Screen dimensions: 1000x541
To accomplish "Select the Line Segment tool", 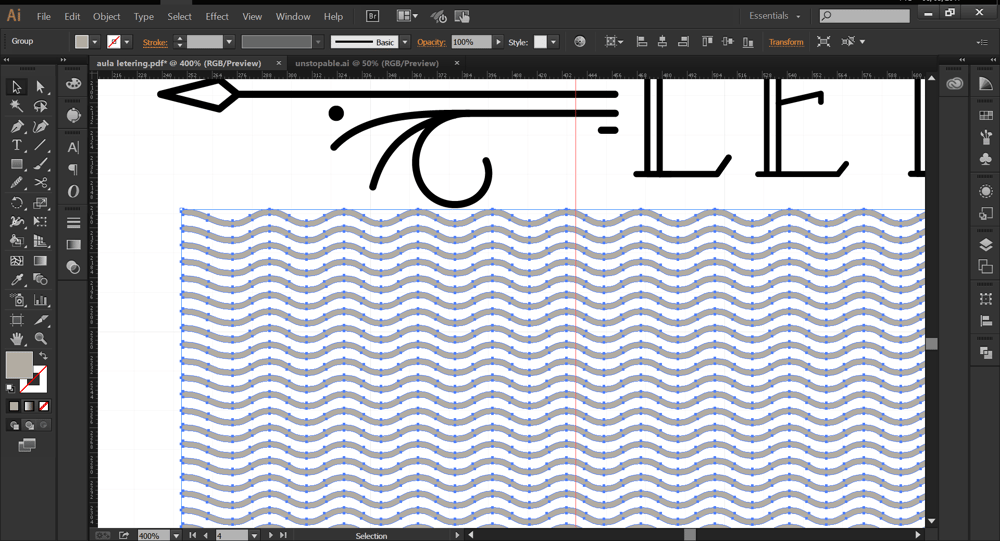I will coord(41,145).
